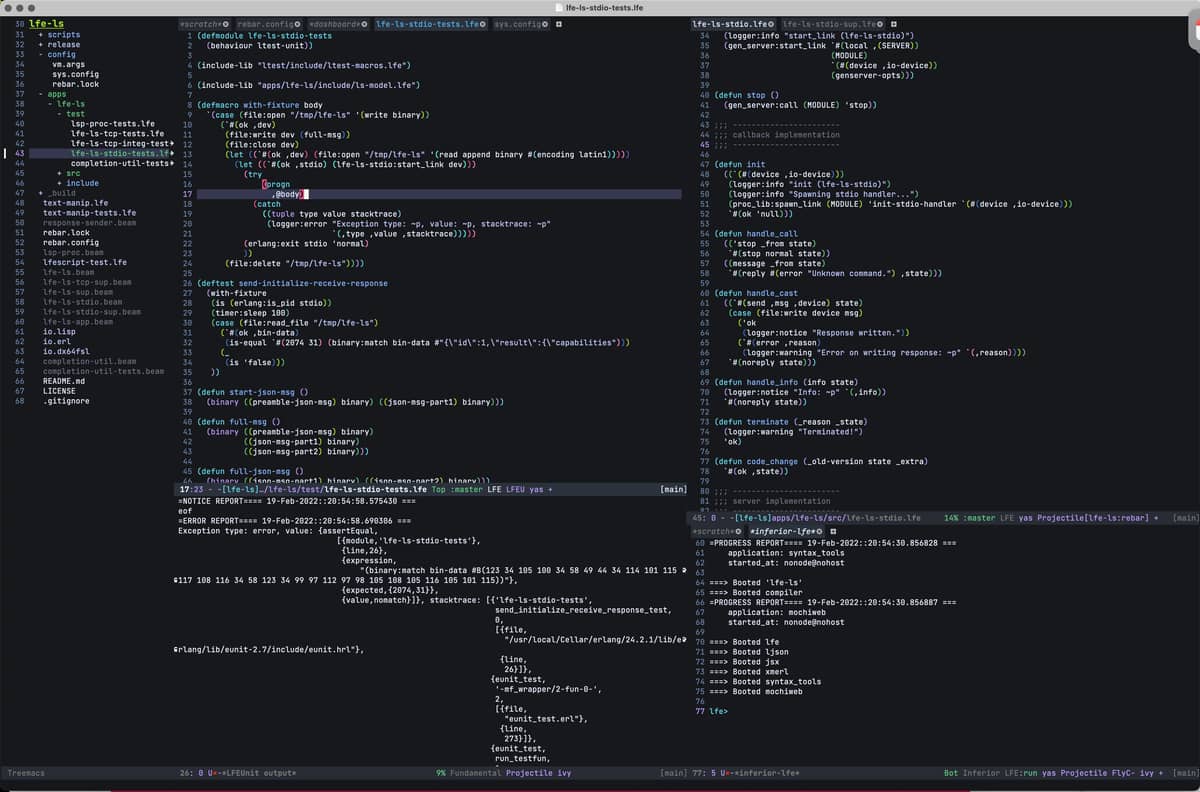Image resolution: width=1200 pixels, height=792 pixels.
Task: Collapse the lfe-ls subfolder under apps
Action: (x=50, y=104)
